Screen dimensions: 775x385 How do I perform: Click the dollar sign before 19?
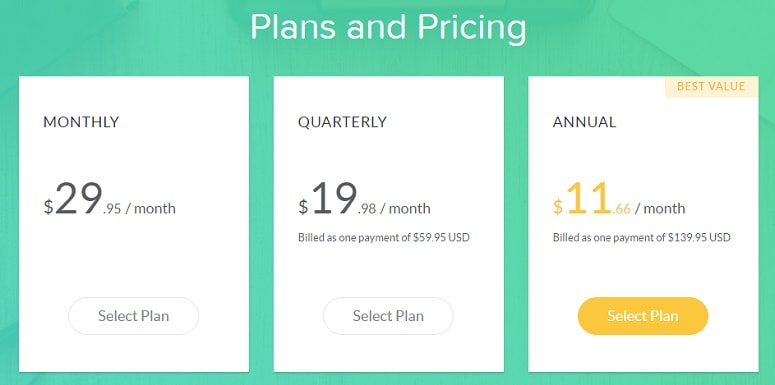[303, 207]
